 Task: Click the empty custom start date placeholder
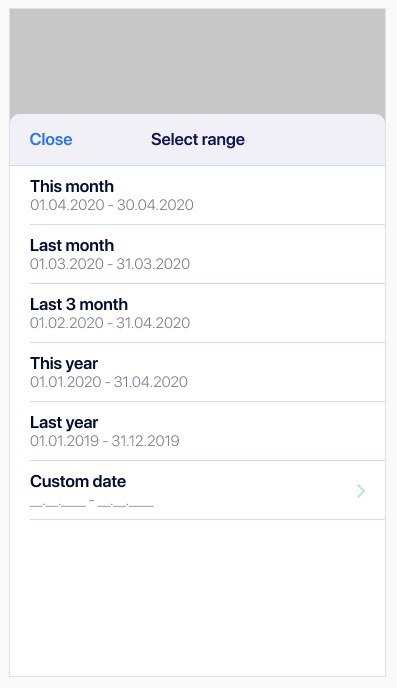(x=58, y=505)
